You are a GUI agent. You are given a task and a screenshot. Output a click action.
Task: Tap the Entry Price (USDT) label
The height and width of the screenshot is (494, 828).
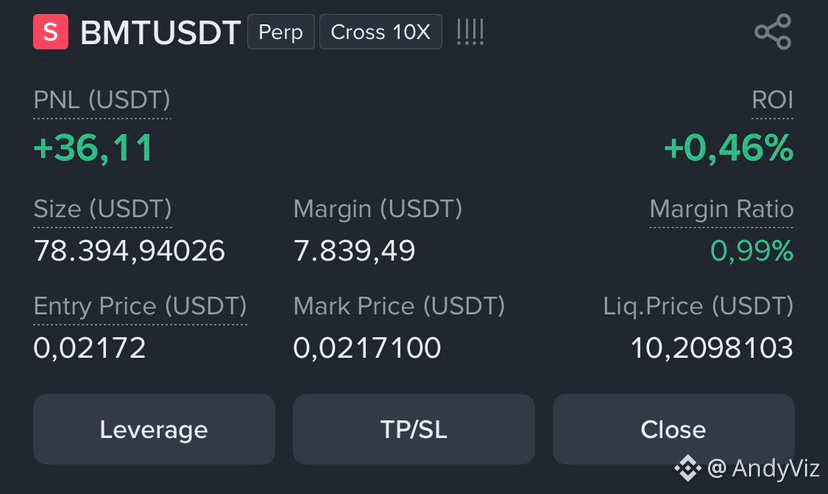[140, 306]
